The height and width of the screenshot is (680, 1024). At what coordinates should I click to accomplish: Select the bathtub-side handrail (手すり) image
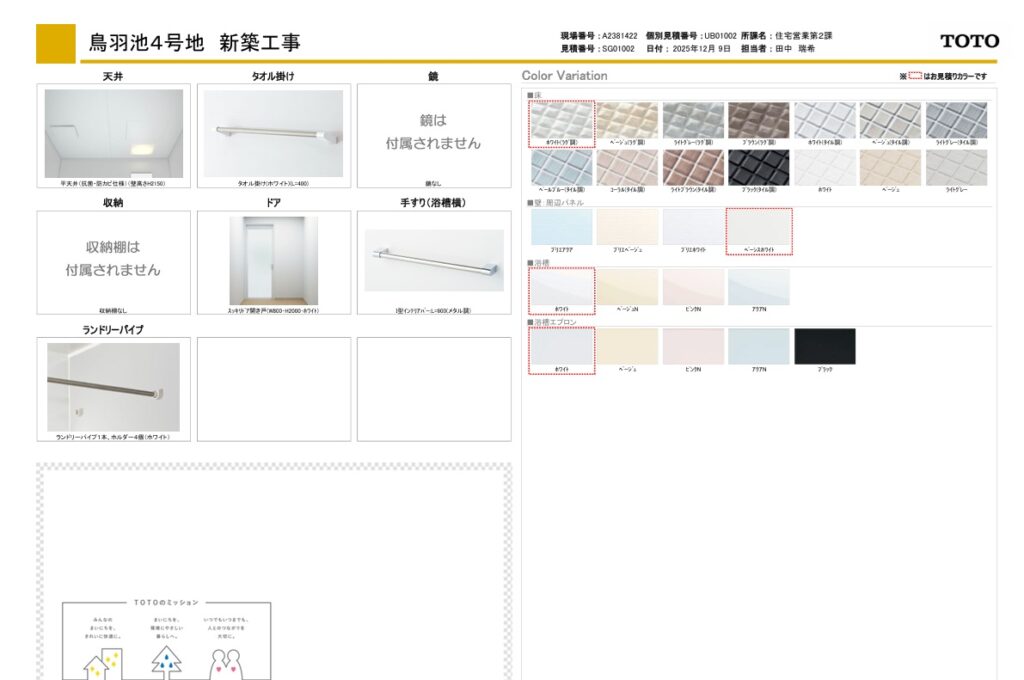point(434,261)
